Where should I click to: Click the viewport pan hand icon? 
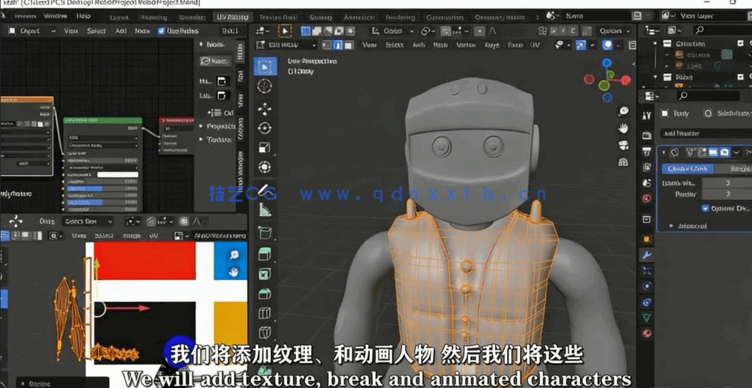coord(623,128)
